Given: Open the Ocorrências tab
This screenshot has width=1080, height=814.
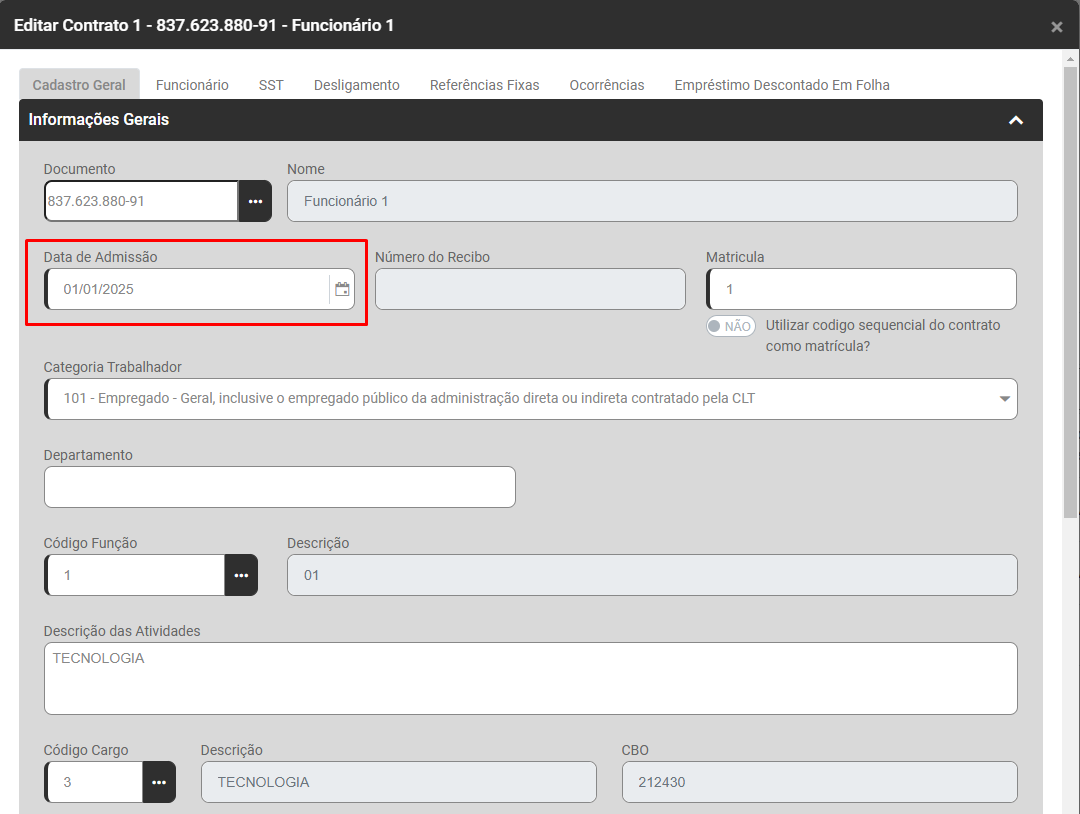Looking at the screenshot, I should pos(606,85).
